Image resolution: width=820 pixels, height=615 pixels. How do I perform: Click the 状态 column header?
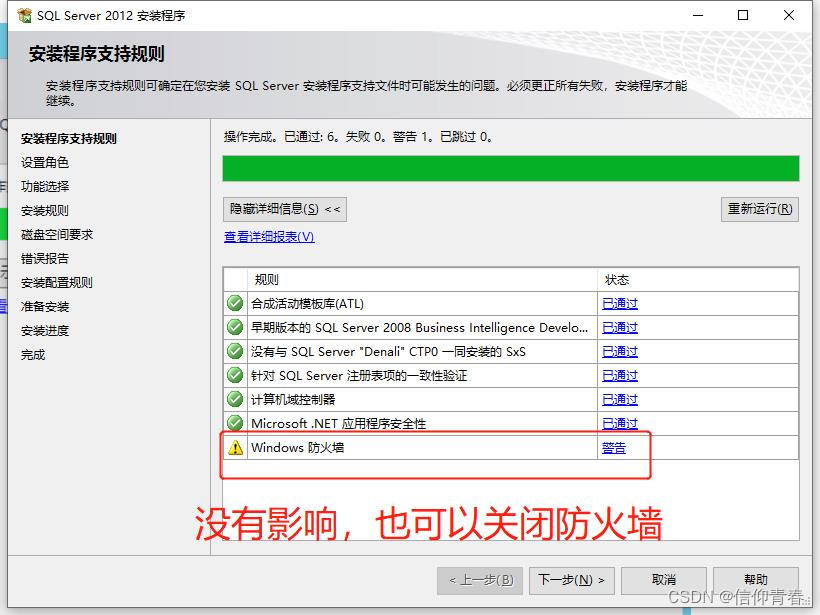pos(698,280)
